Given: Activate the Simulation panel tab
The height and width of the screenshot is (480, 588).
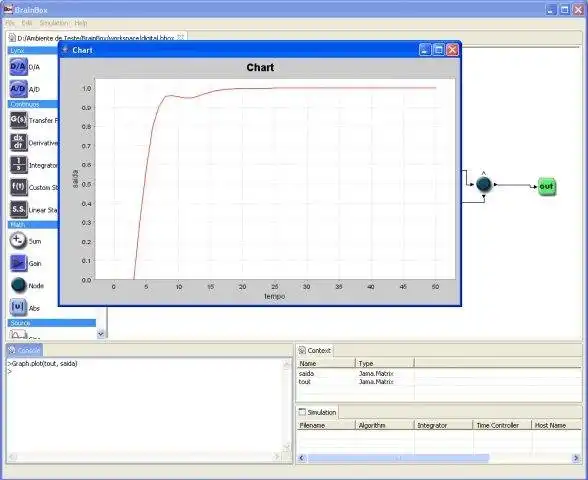Looking at the screenshot, I should 317,412.
